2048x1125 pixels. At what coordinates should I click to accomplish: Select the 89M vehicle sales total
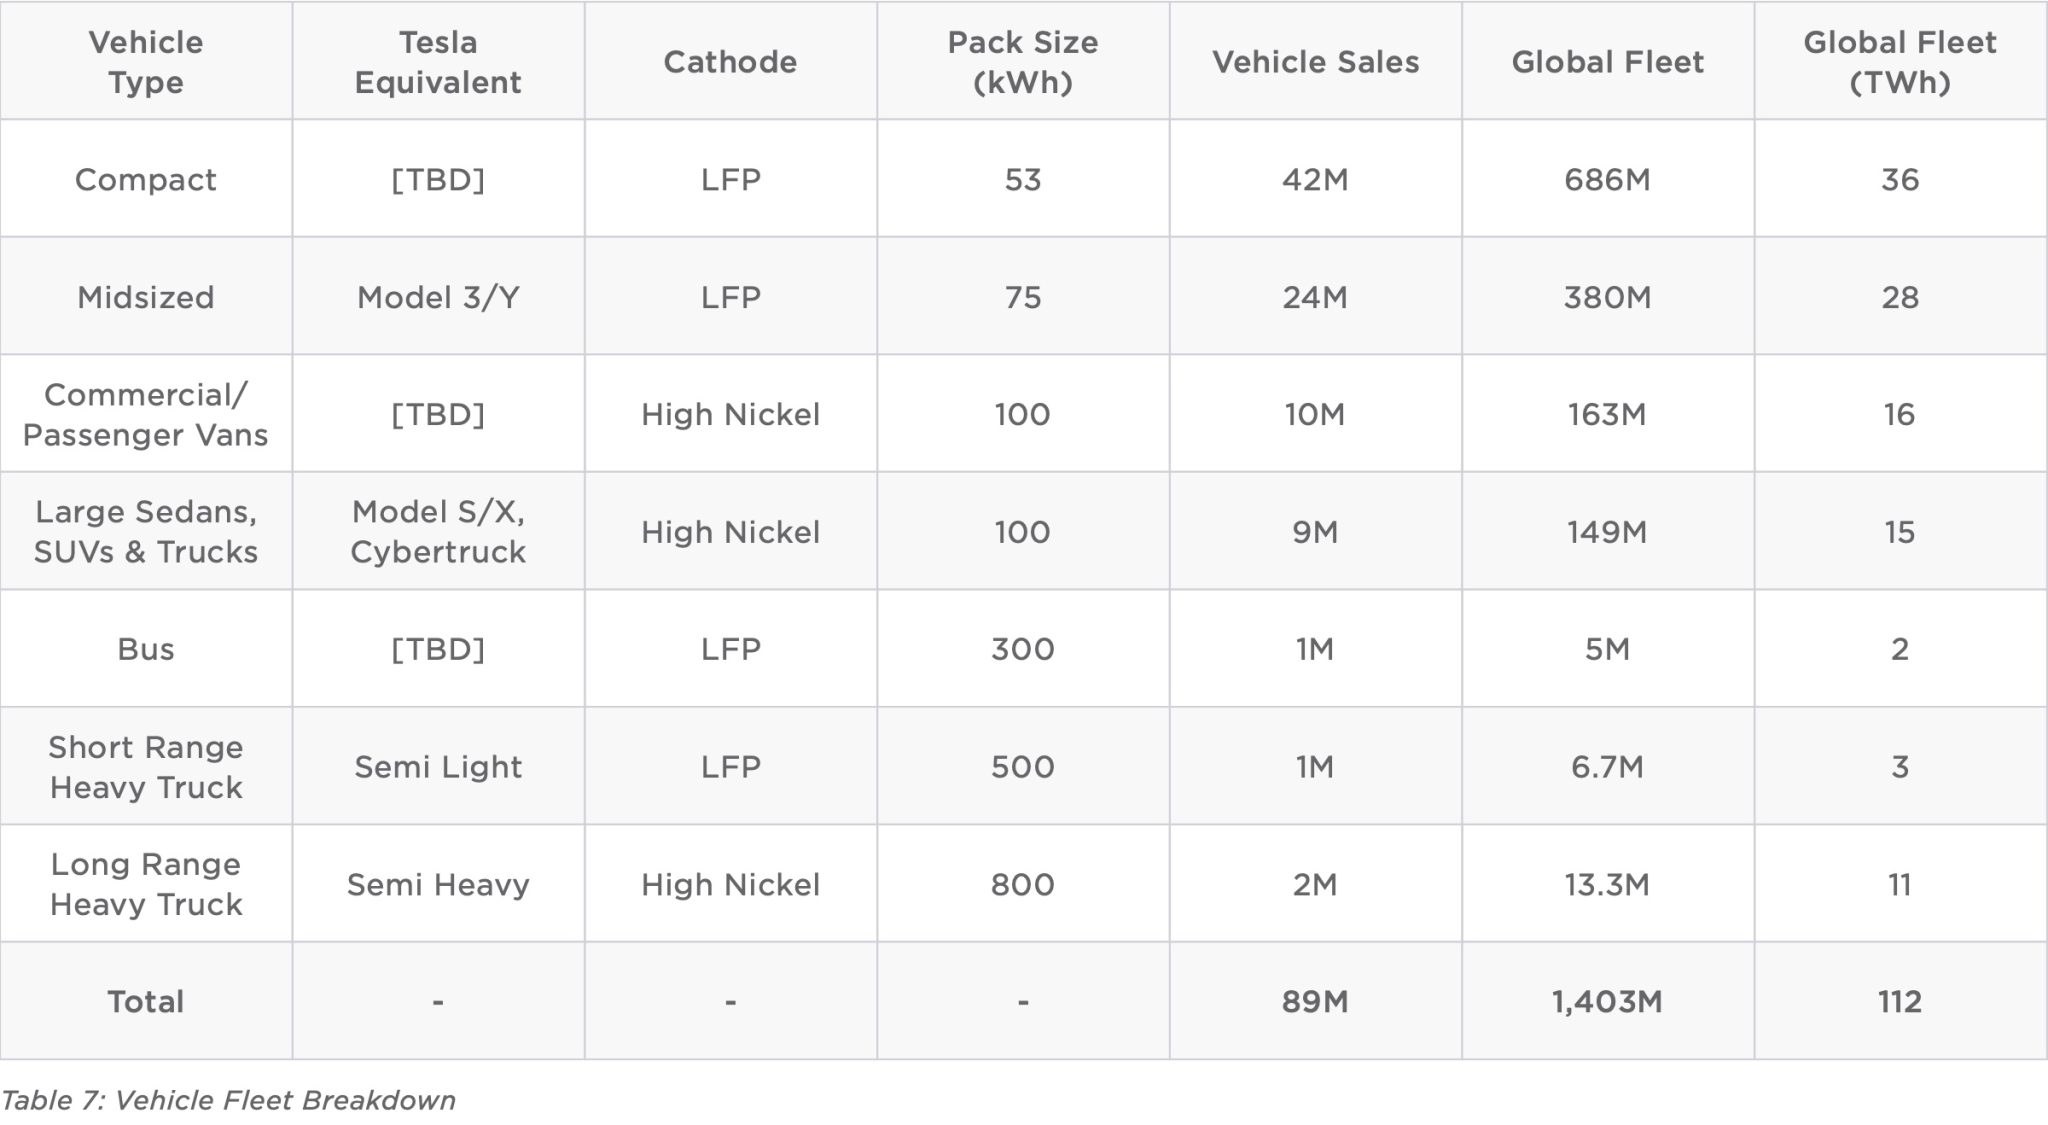(1315, 1002)
